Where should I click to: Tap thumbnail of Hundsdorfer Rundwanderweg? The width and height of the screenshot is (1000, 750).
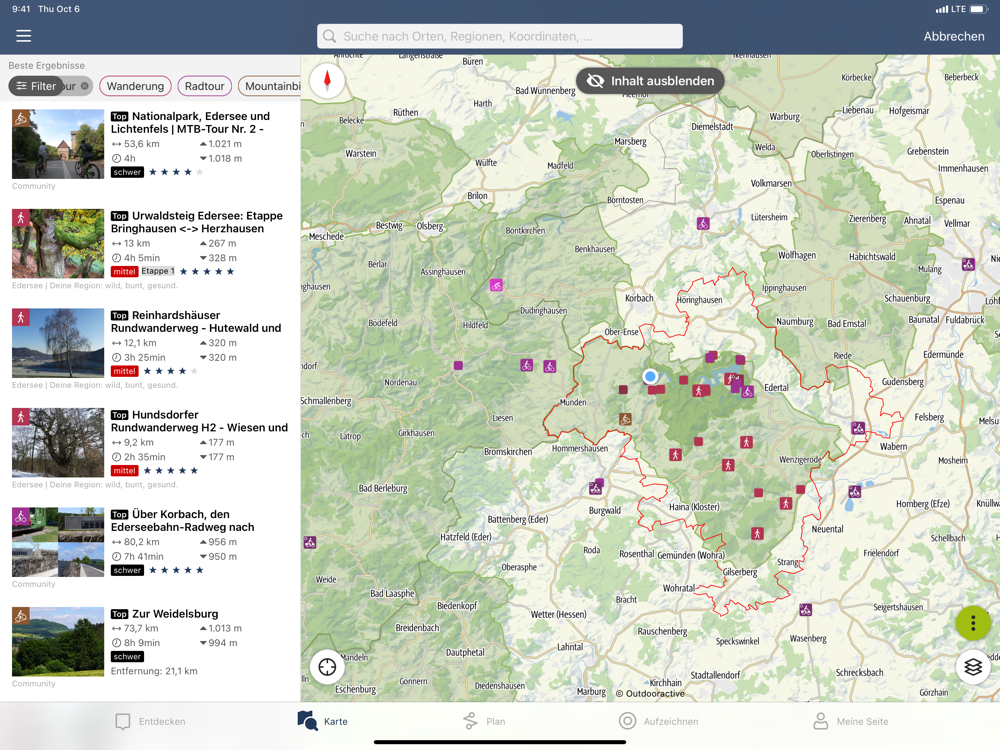click(x=58, y=442)
